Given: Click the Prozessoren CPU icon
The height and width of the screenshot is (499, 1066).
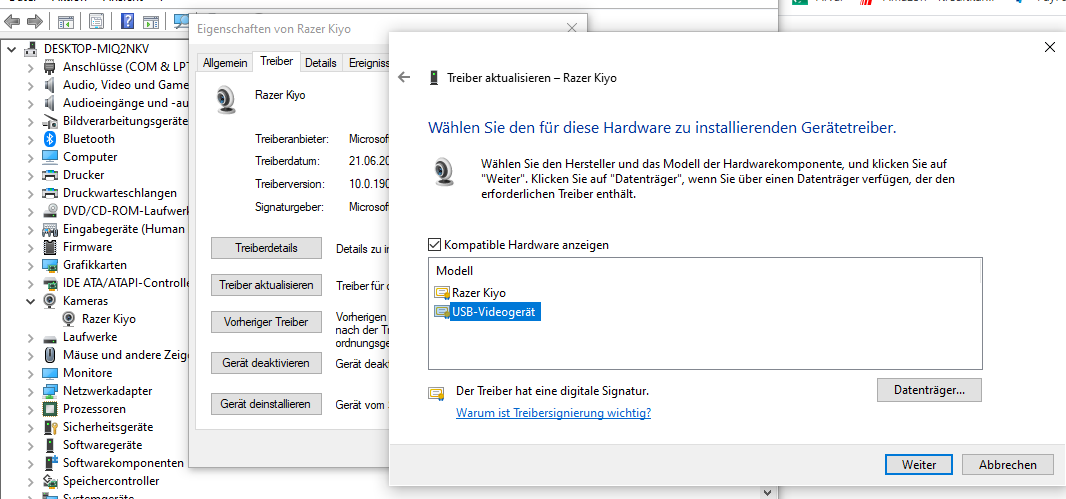Looking at the screenshot, I should point(50,409).
